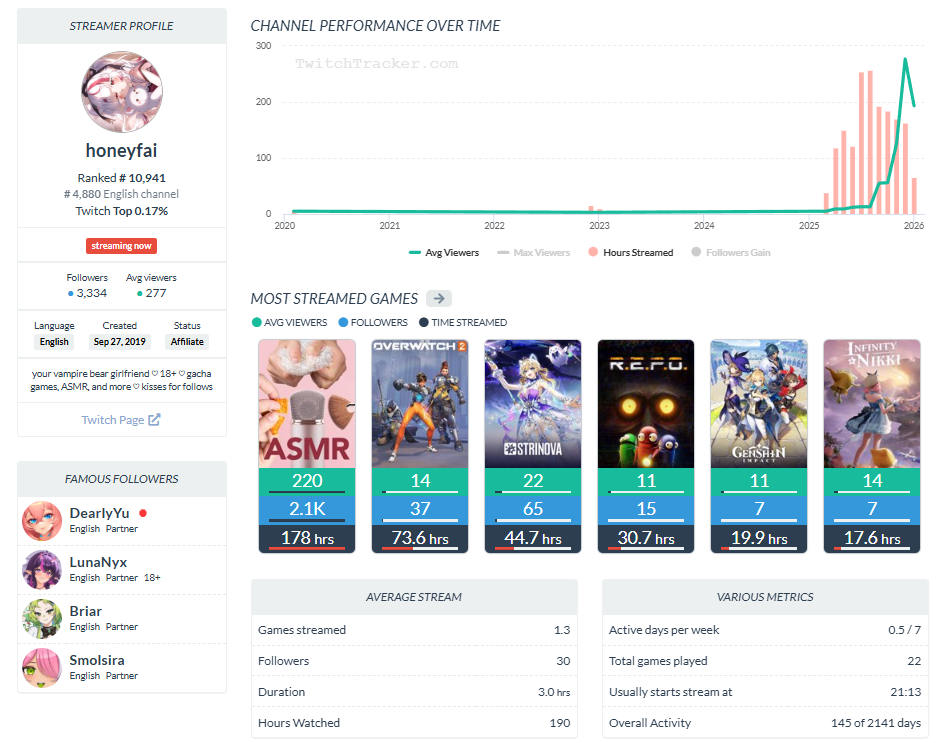Click the Sep 27, 2019 created date tag
The image size is (938, 743).
(x=120, y=342)
